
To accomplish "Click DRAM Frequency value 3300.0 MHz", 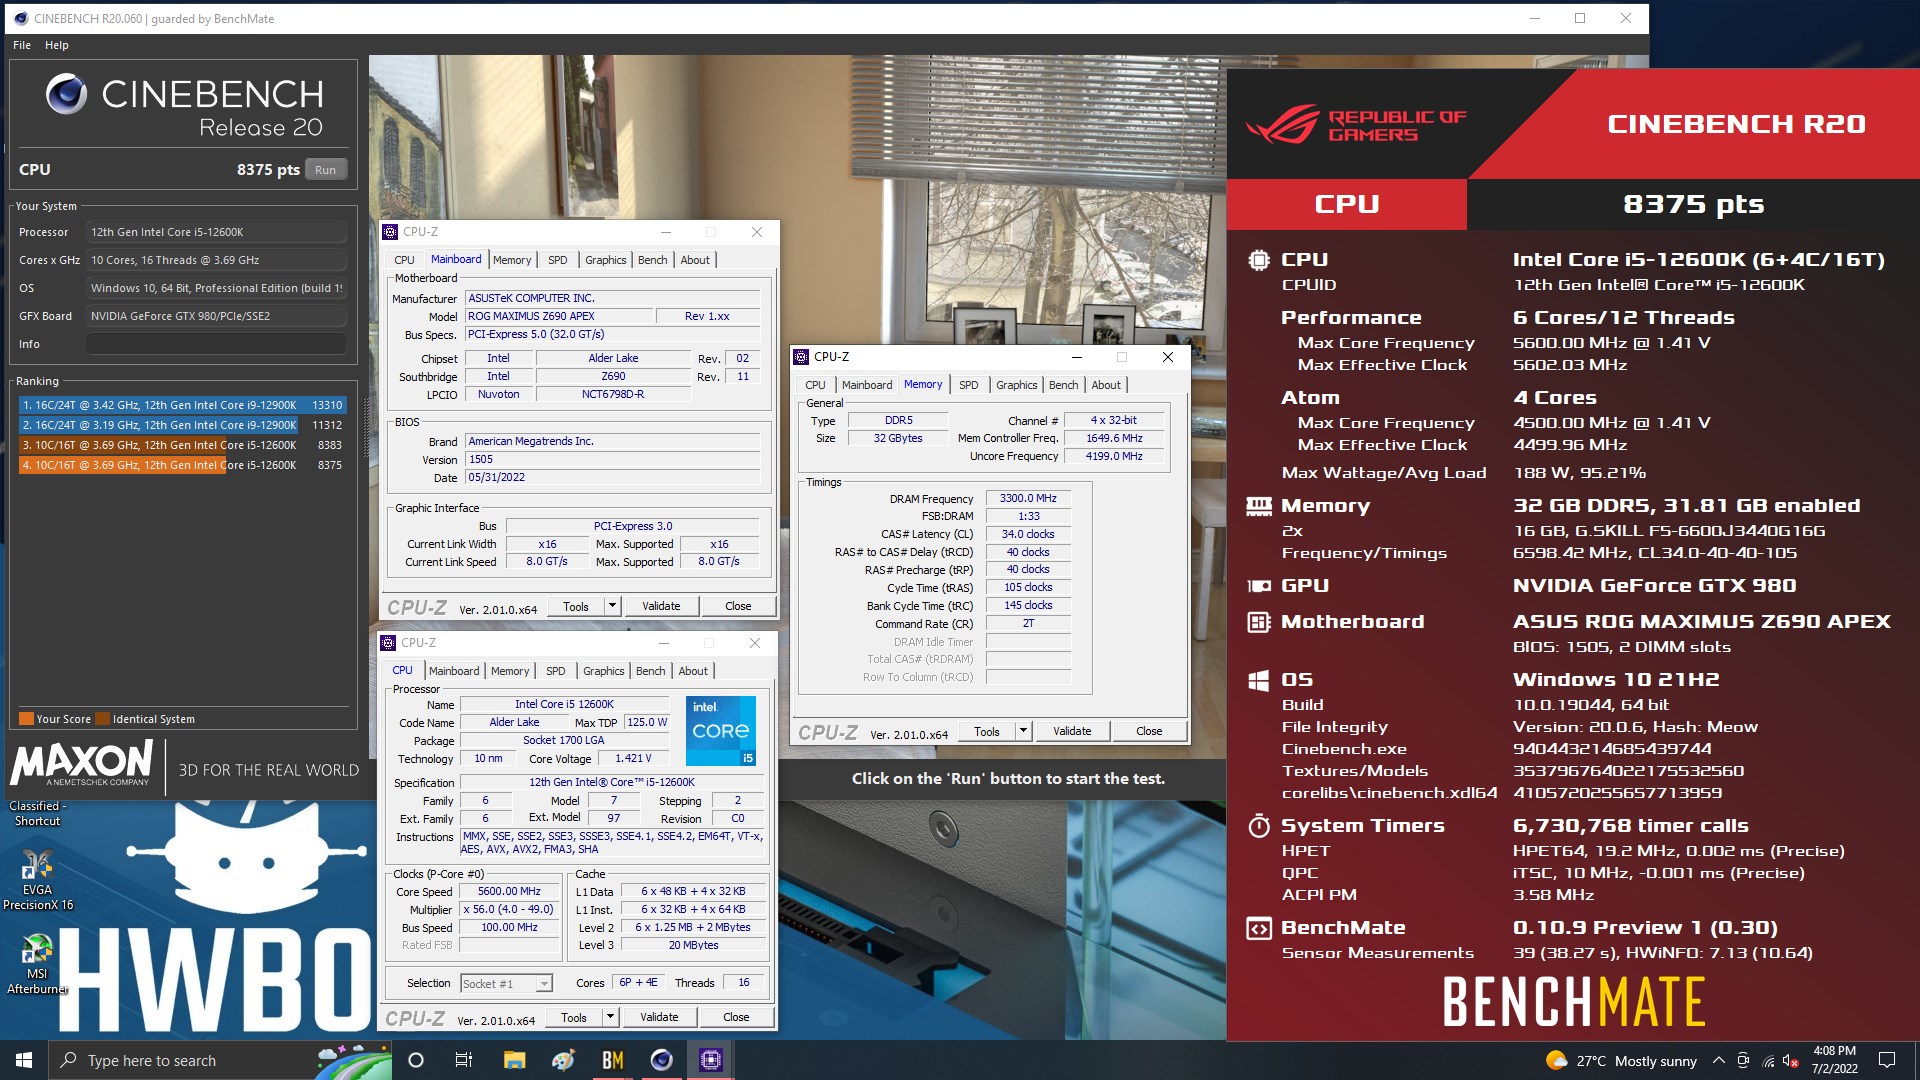I will (1028, 498).
